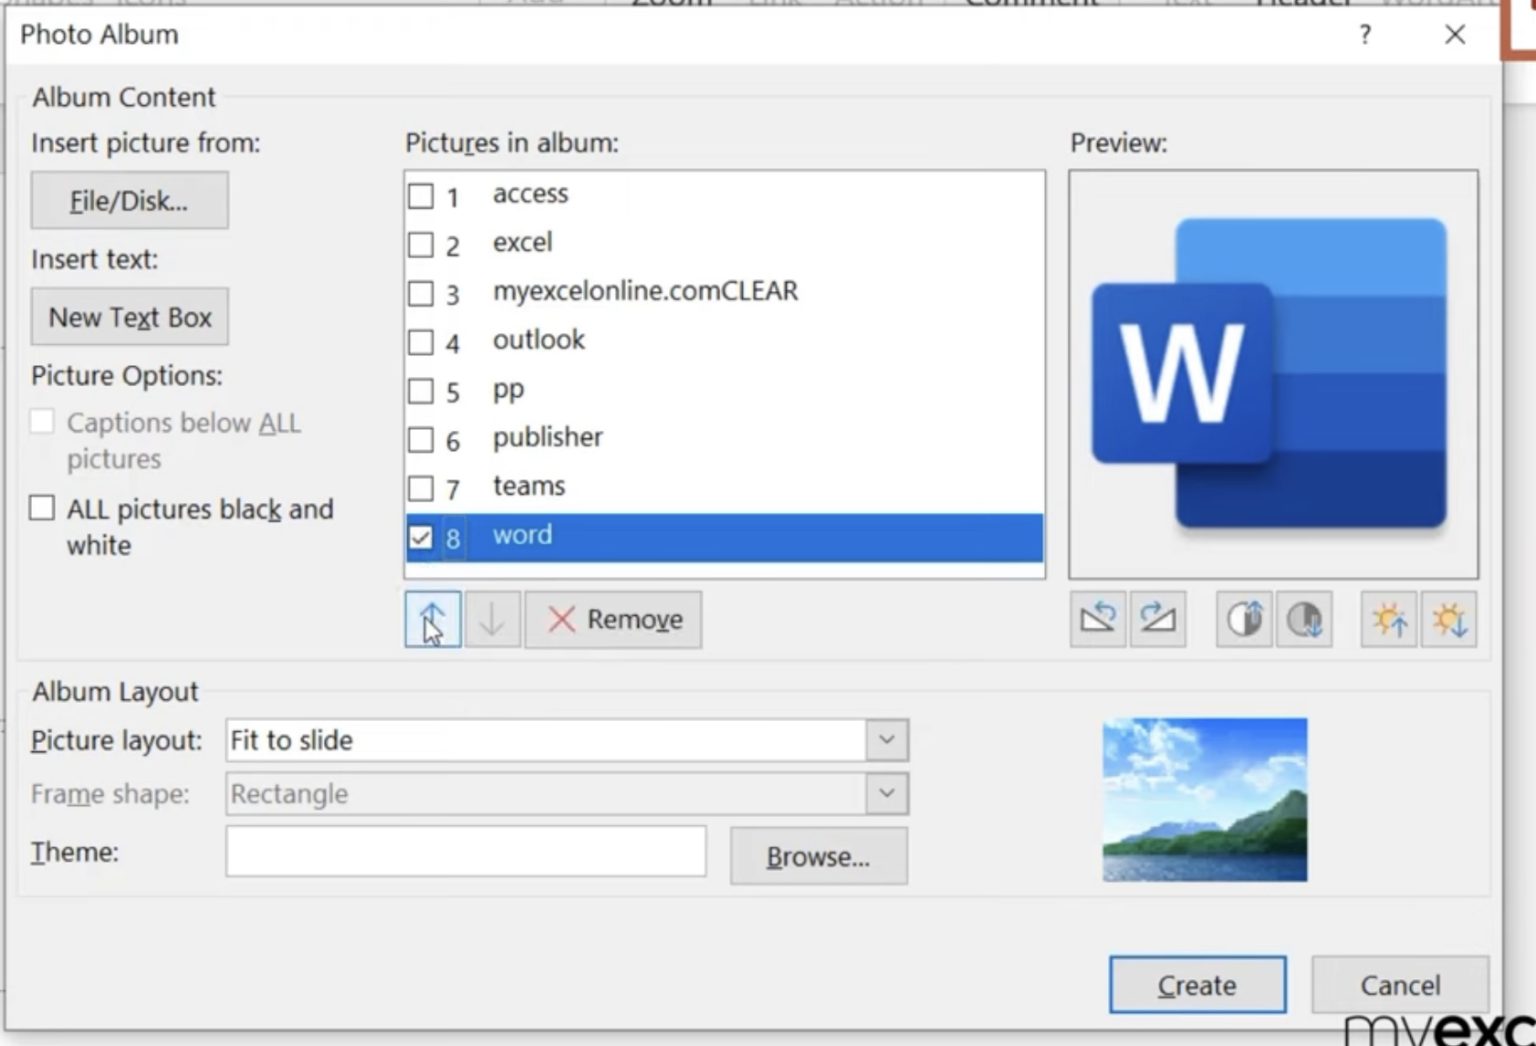Open the Picture layout dropdown

[884, 740]
